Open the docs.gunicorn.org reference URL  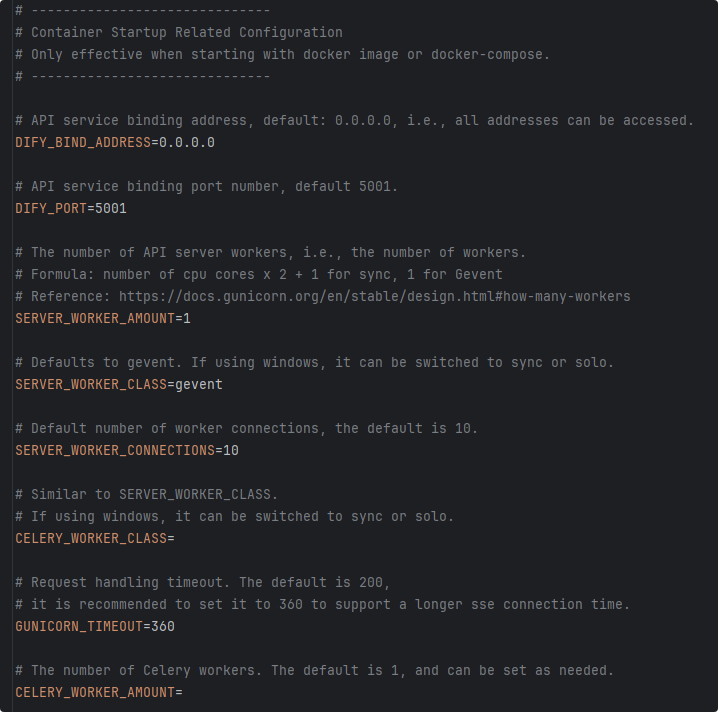click(375, 297)
